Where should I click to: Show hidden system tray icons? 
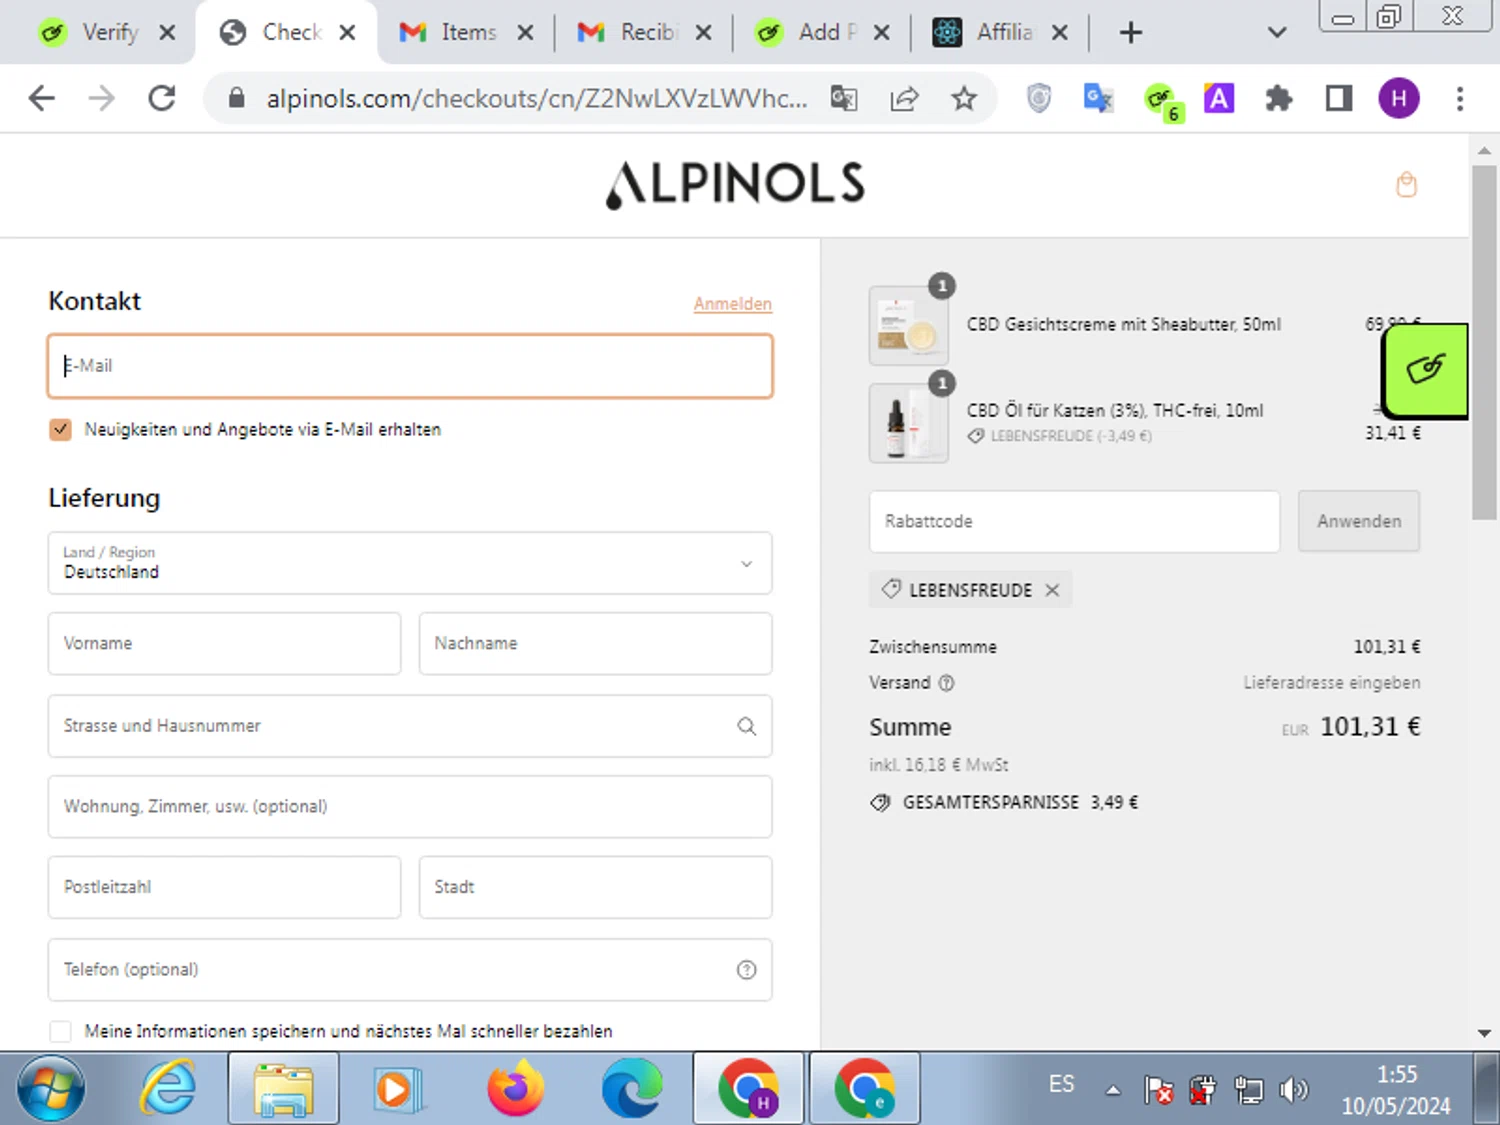(x=1112, y=1090)
